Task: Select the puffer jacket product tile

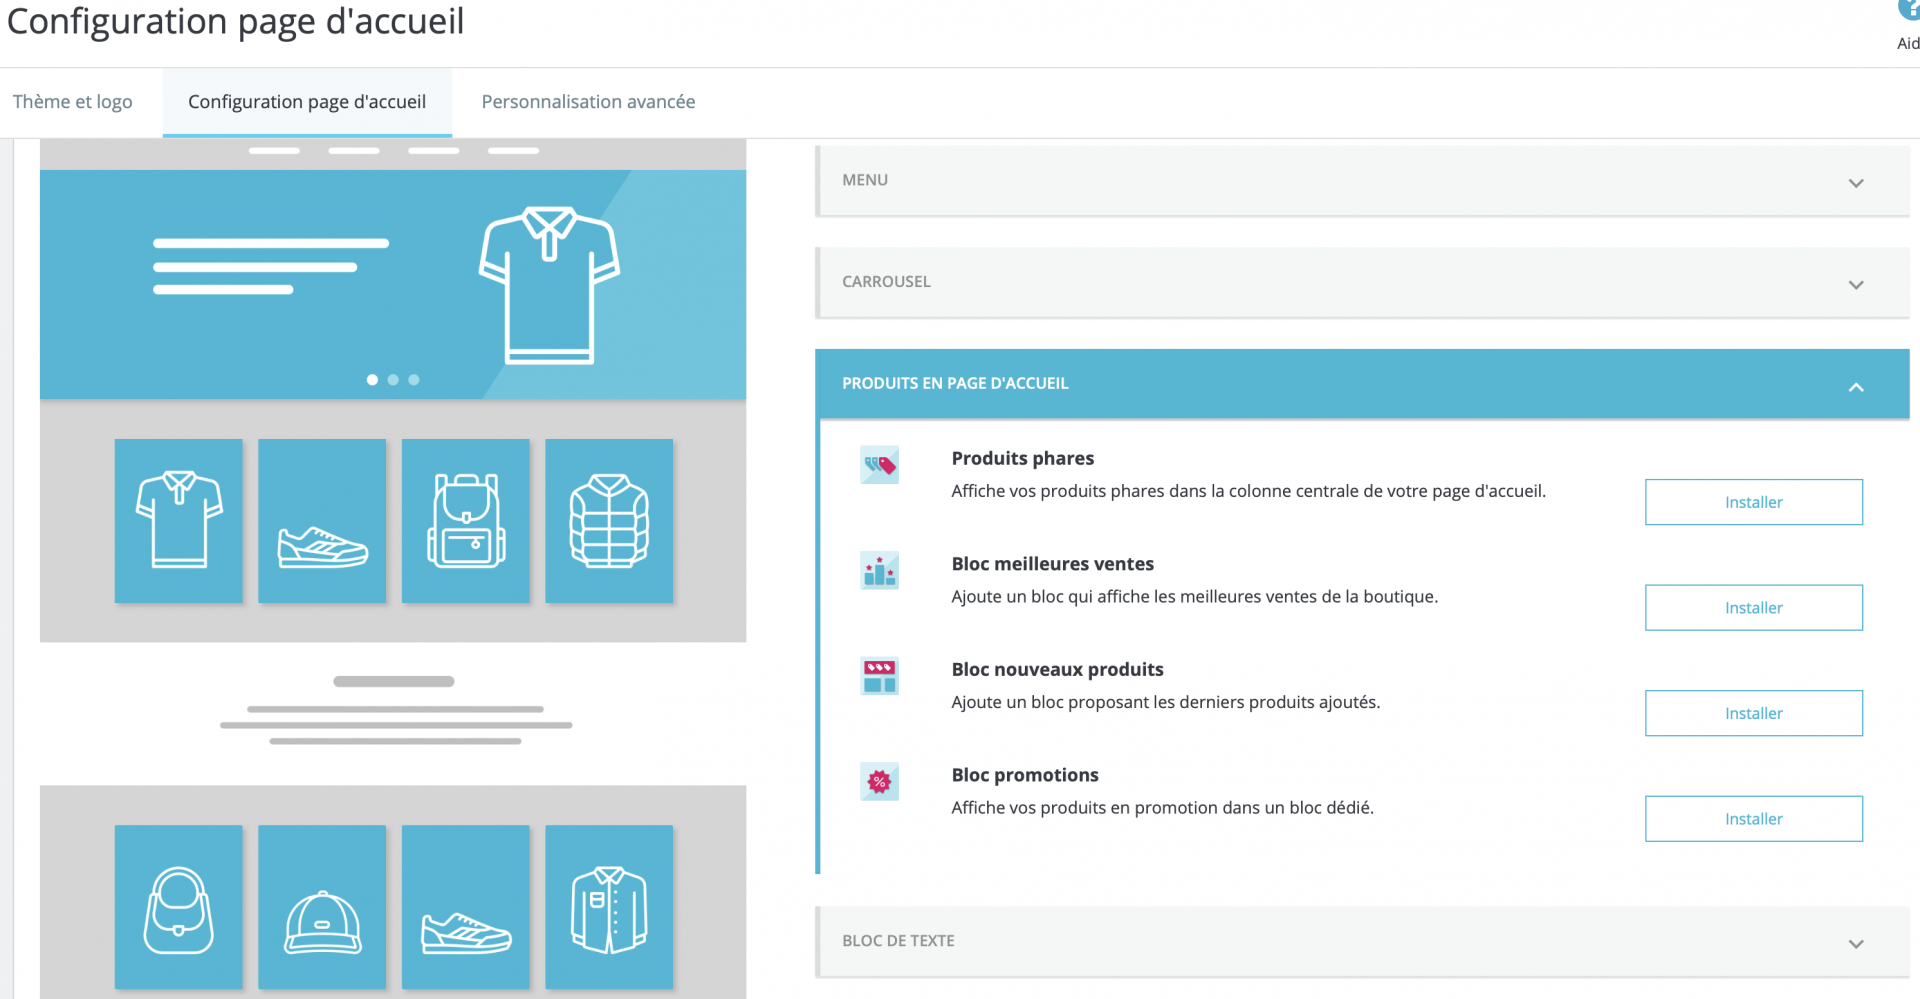Action: click(x=609, y=521)
